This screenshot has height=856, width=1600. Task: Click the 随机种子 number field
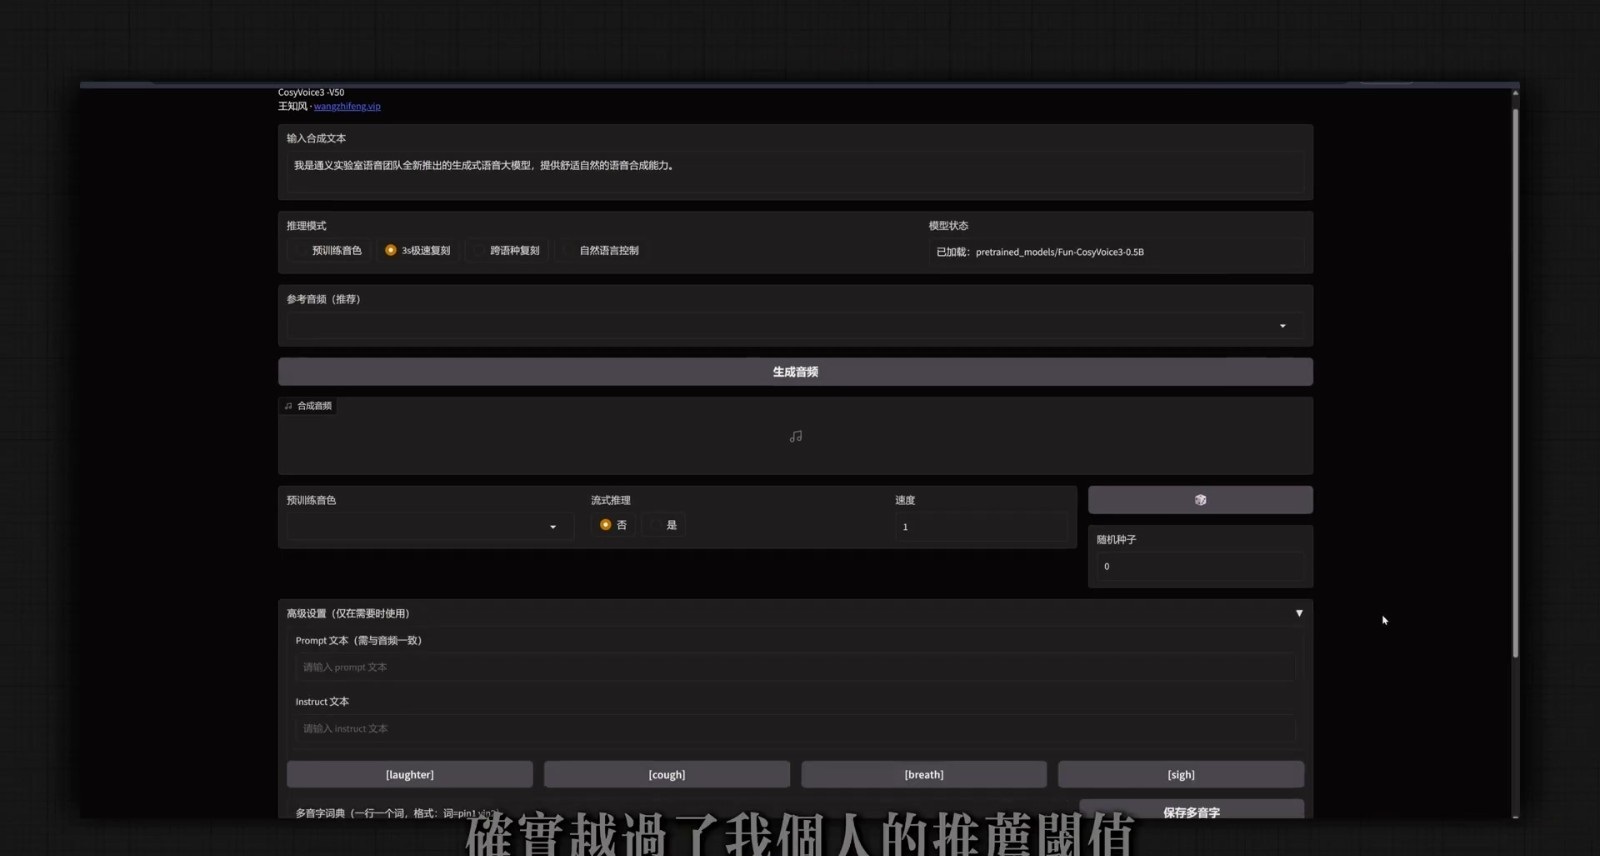pos(1200,567)
